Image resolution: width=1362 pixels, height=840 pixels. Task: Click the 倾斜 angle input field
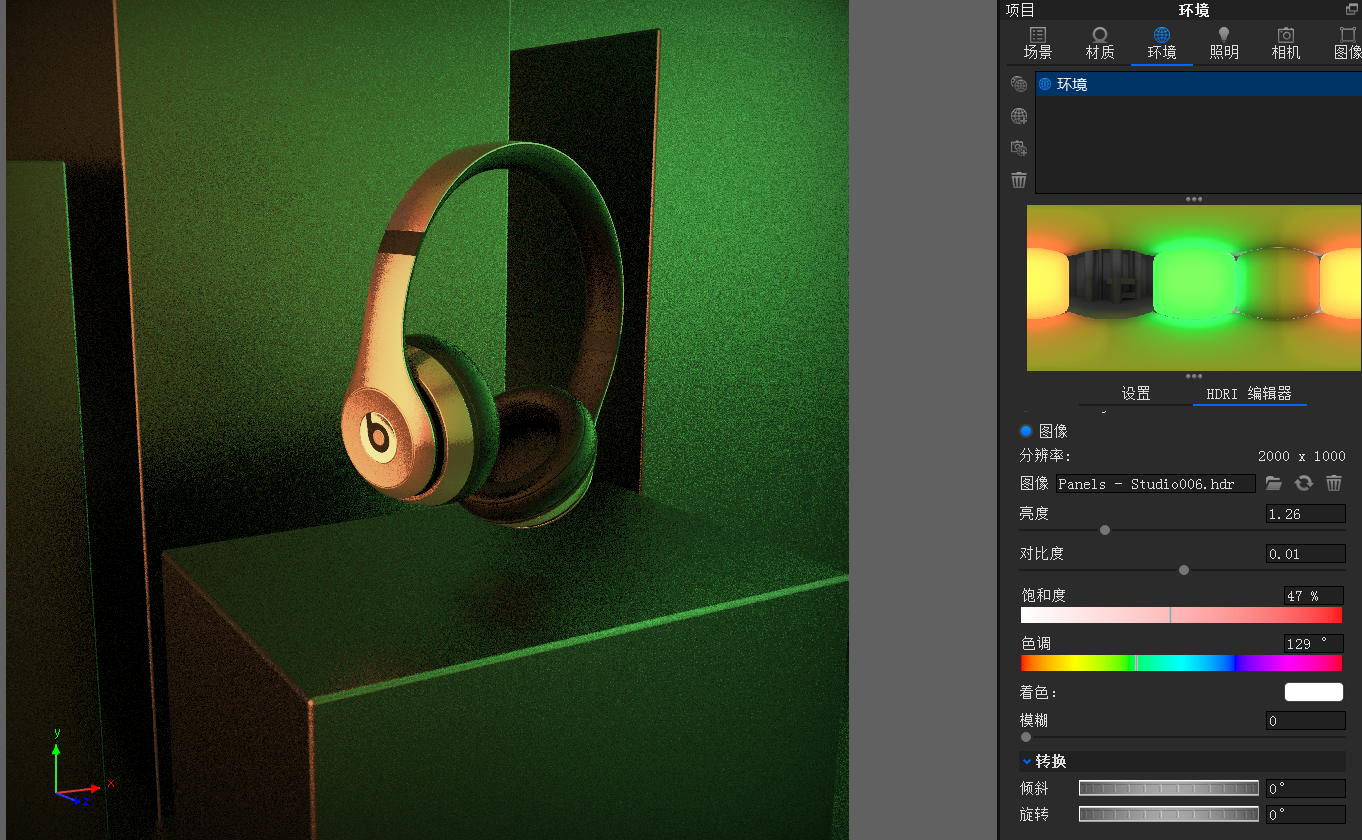click(1305, 789)
